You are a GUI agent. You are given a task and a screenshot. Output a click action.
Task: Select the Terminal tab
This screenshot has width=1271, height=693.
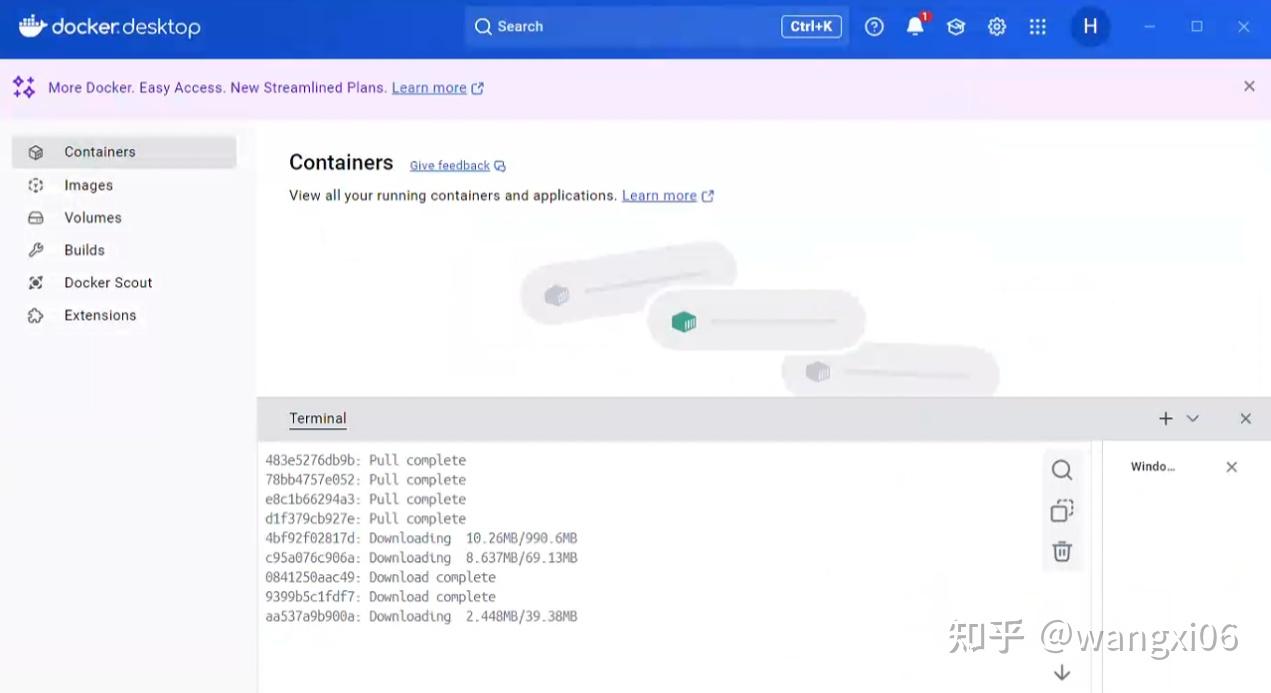[318, 419]
